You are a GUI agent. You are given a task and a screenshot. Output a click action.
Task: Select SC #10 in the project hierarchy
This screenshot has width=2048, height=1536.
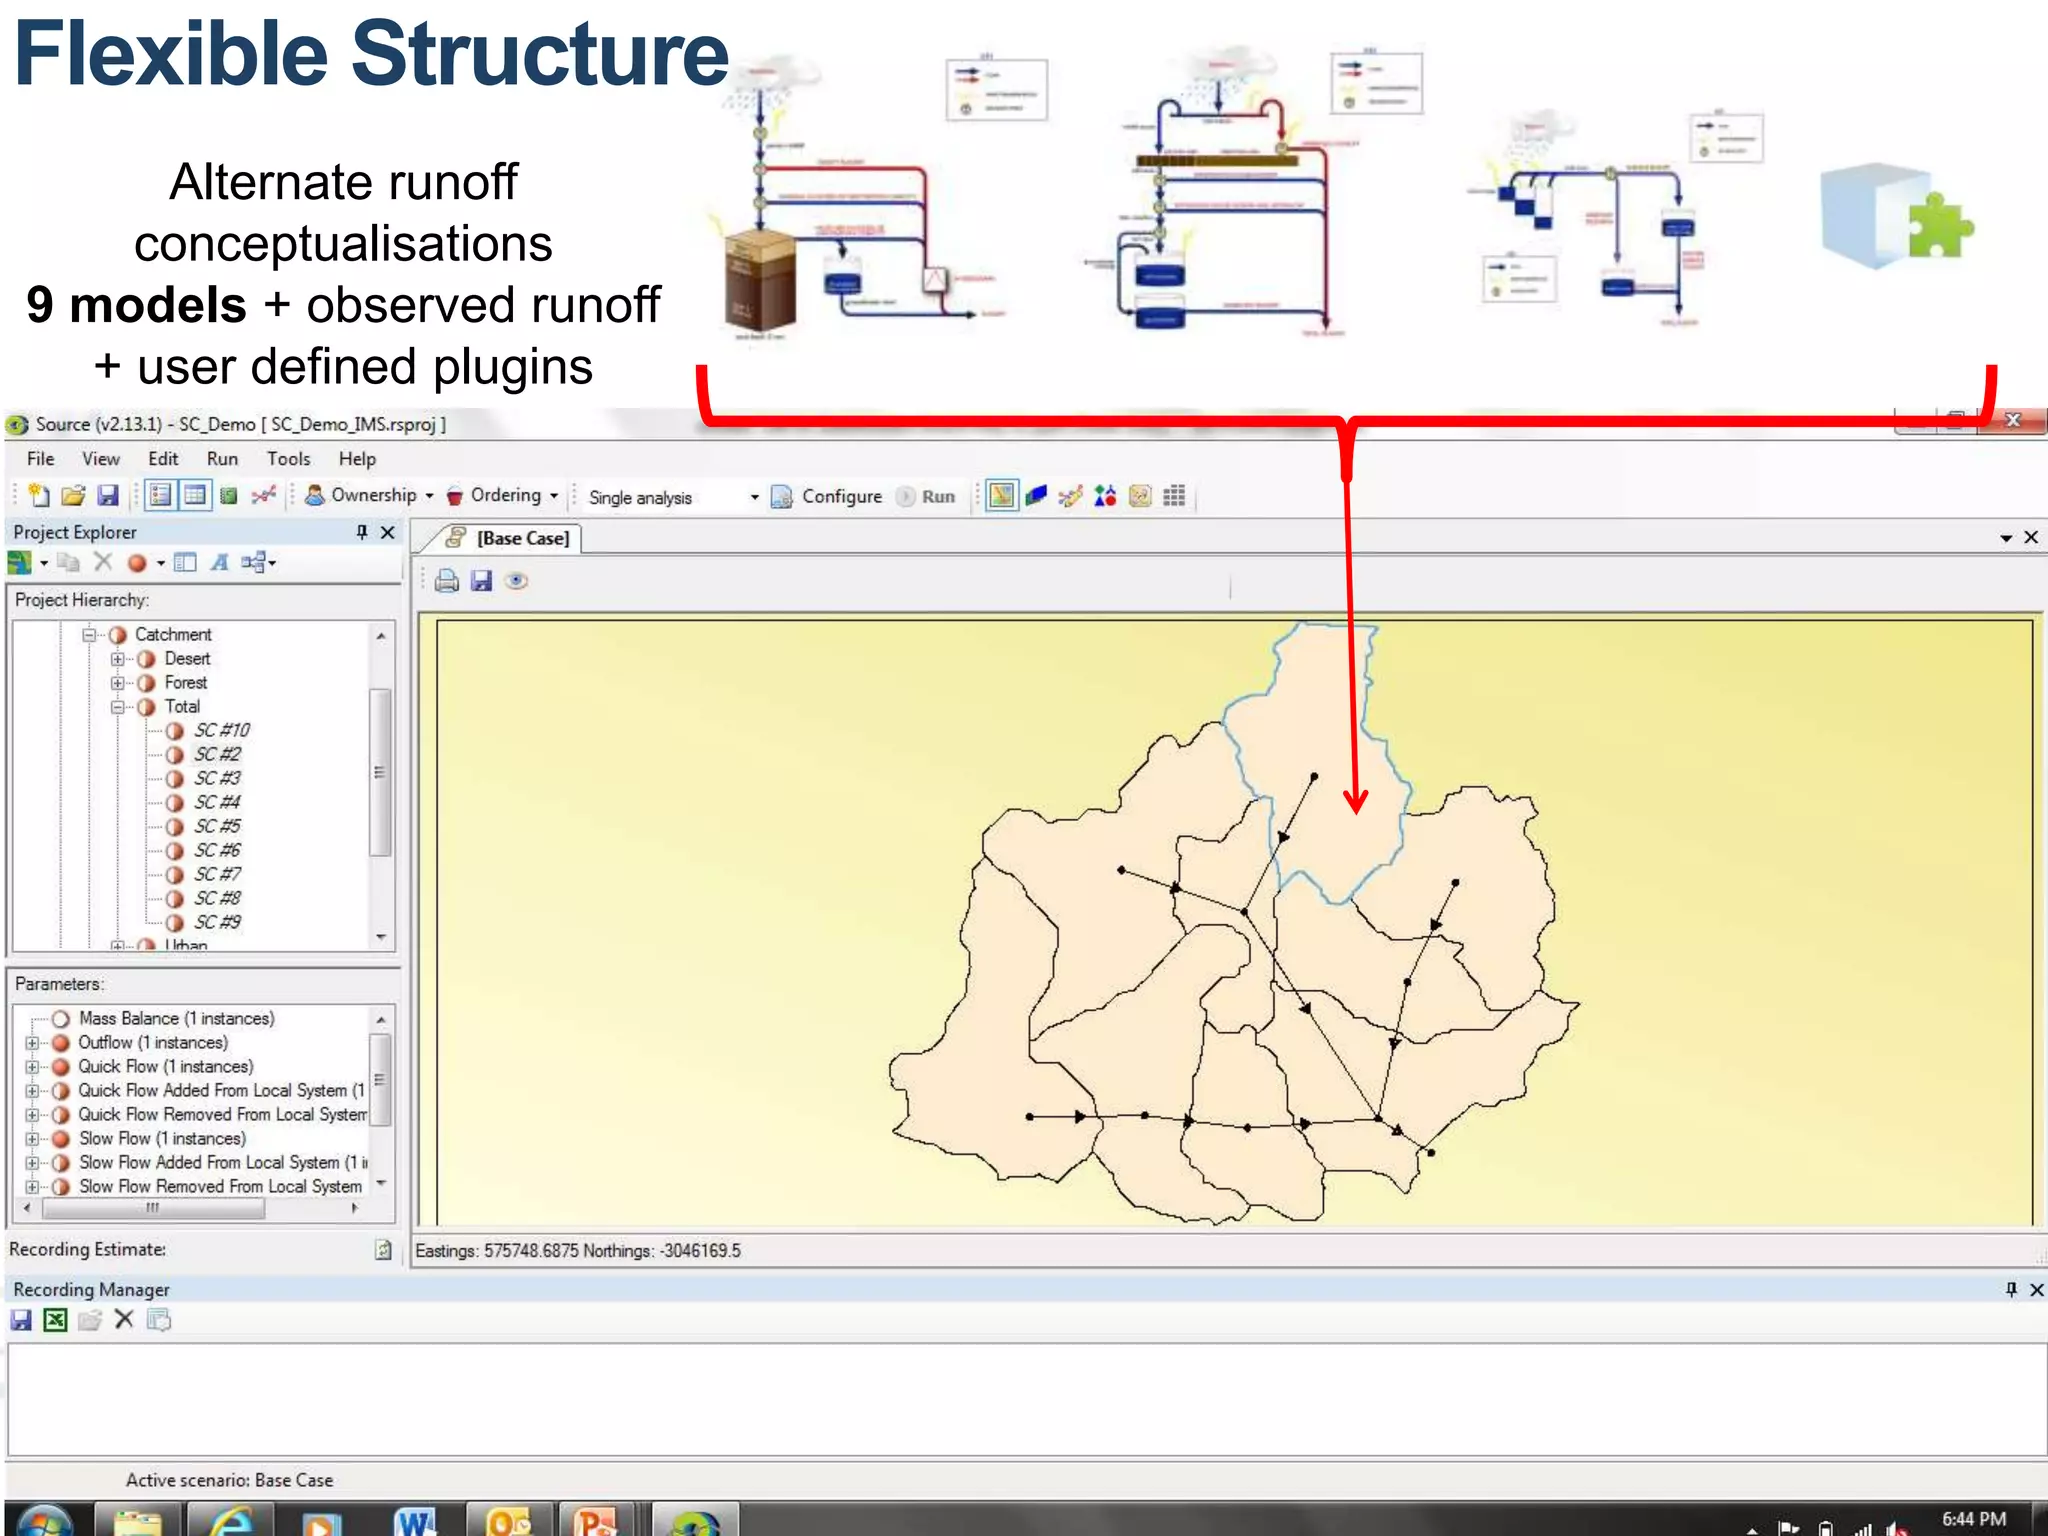tap(222, 730)
